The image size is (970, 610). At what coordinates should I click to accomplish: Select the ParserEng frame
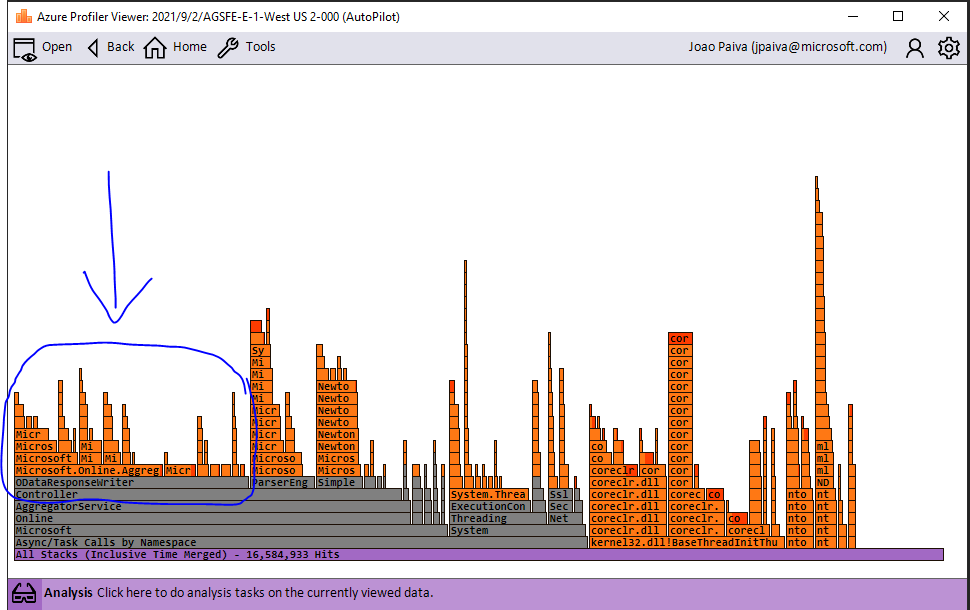(x=283, y=483)
